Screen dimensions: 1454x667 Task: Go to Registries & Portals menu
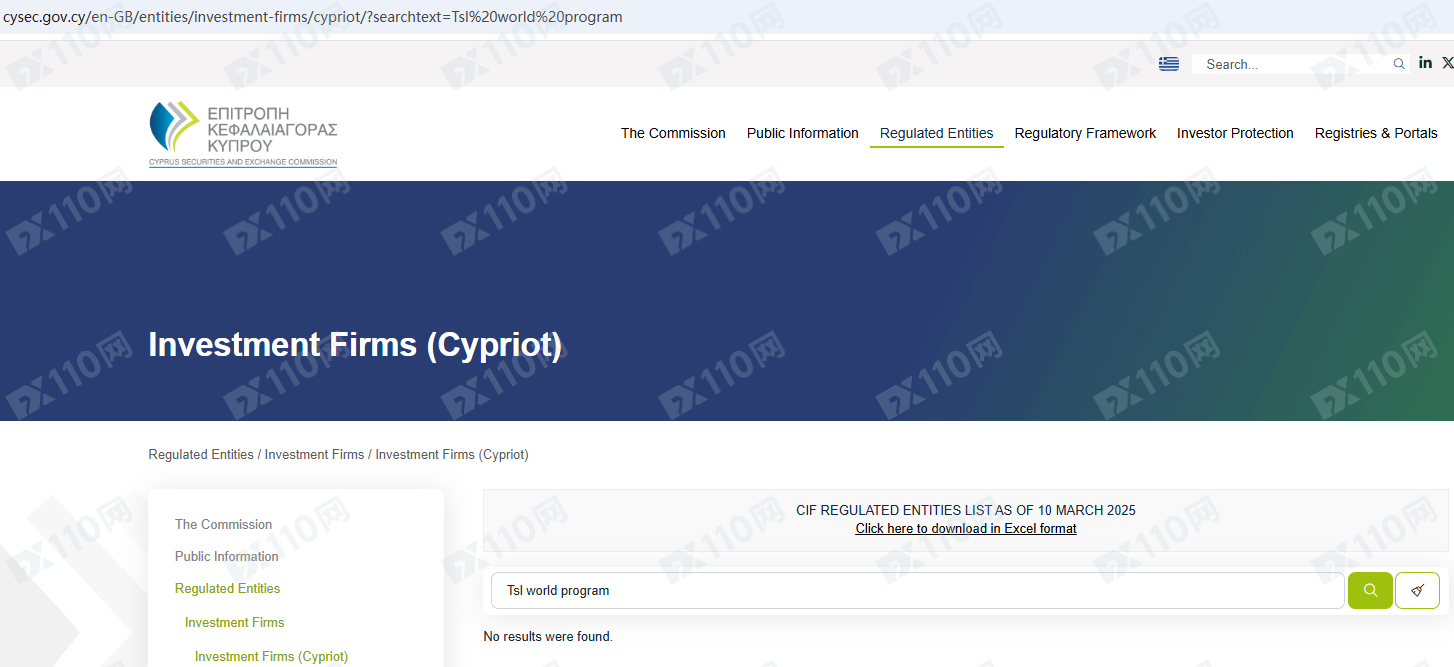click(1375, 133)
